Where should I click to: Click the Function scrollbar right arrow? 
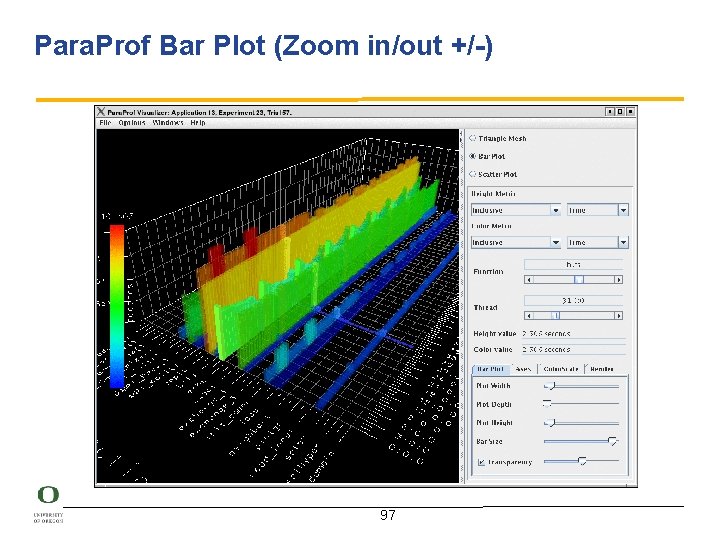pos(619,280)
